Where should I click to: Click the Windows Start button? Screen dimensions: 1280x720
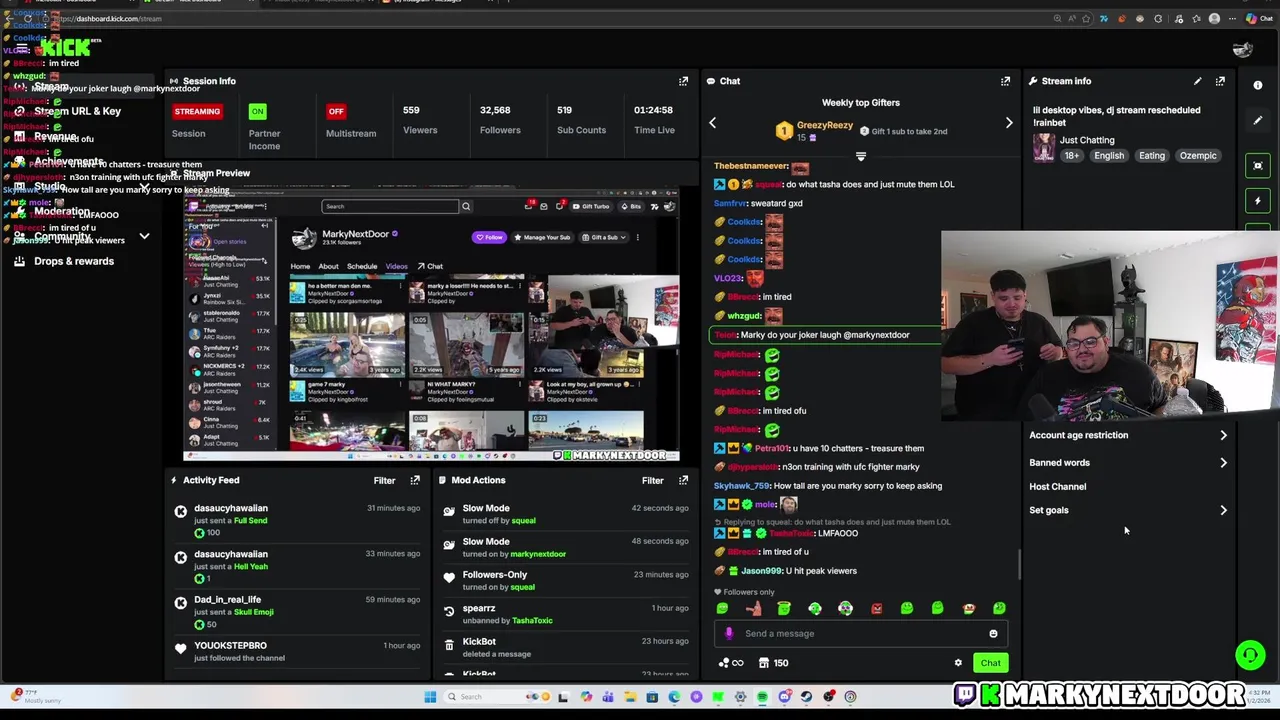430,697
